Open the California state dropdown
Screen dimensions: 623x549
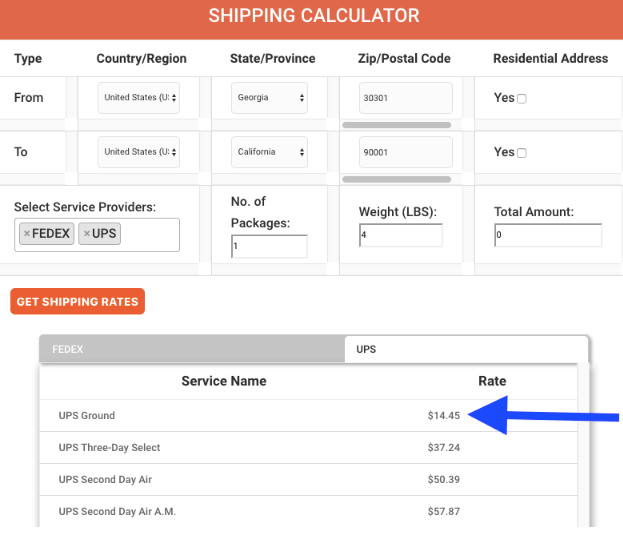269,152
